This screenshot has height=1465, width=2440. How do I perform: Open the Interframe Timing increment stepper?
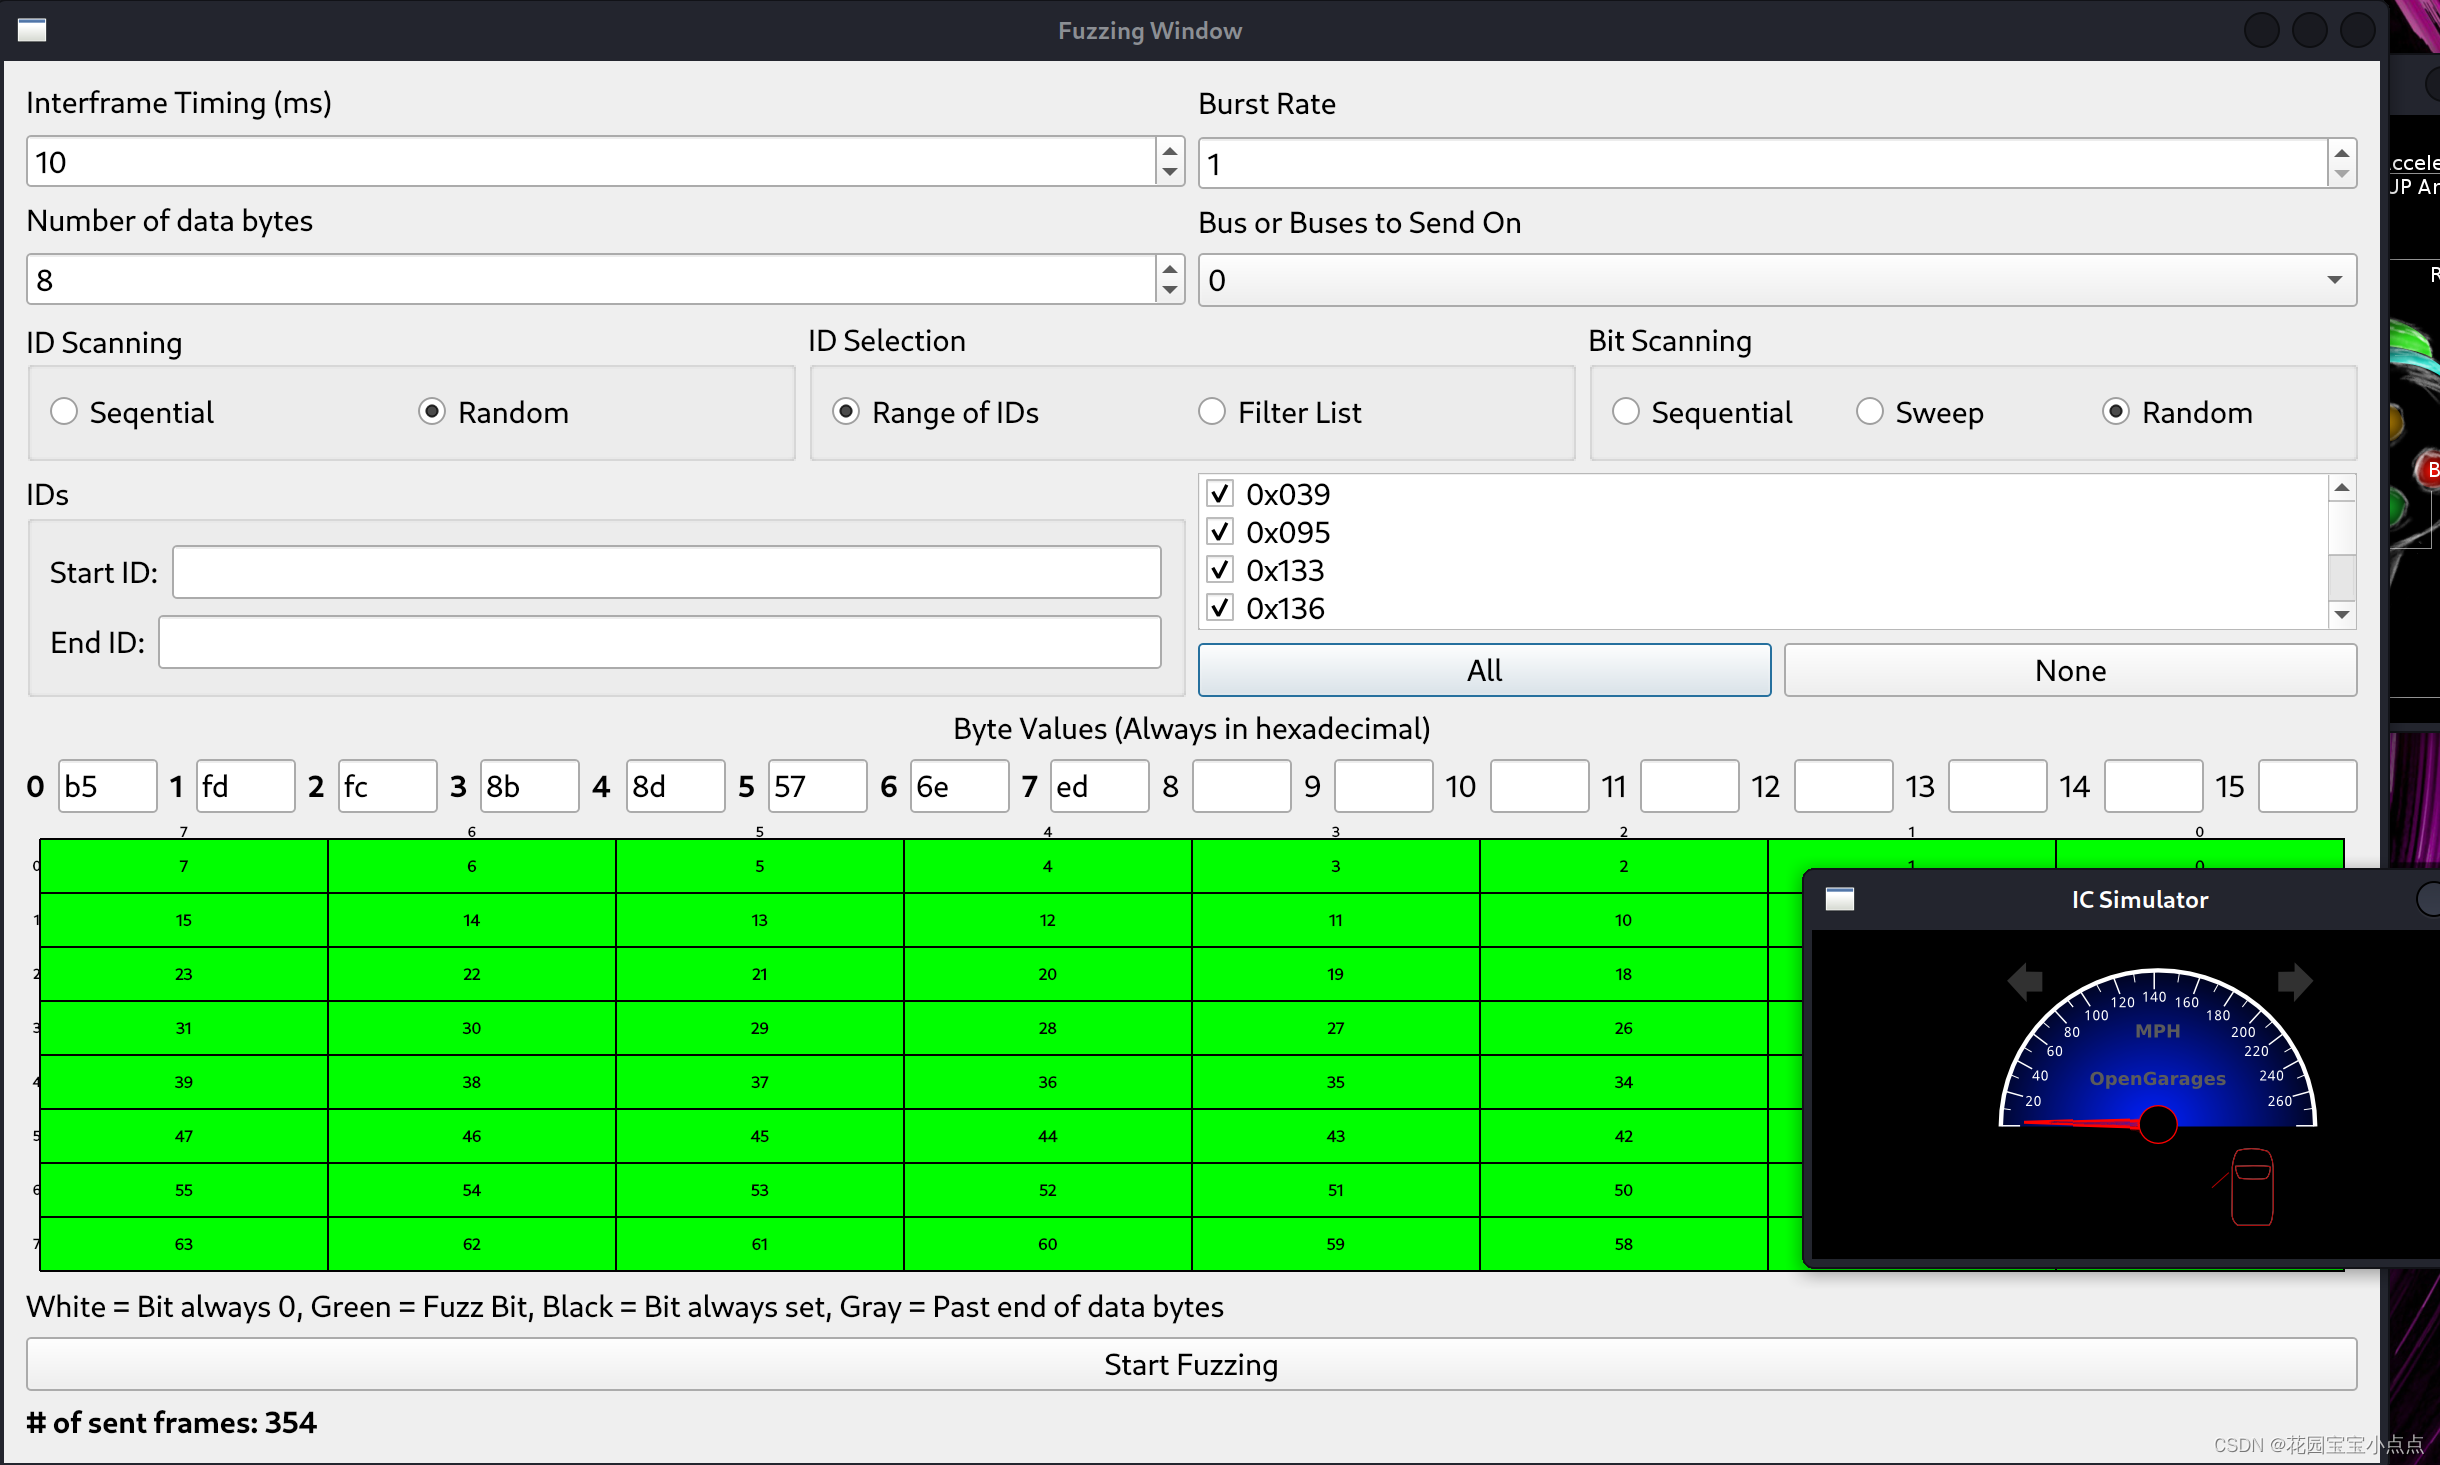[x=1169, y=152]
